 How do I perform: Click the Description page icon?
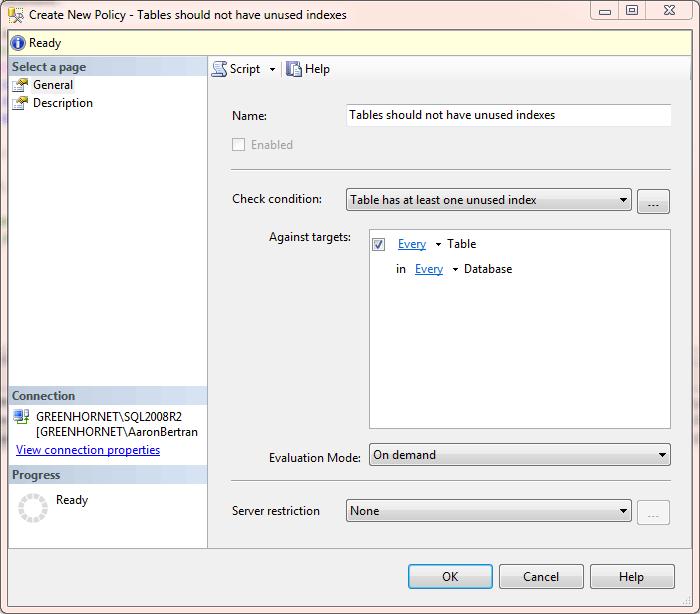(x=20, y=103)
